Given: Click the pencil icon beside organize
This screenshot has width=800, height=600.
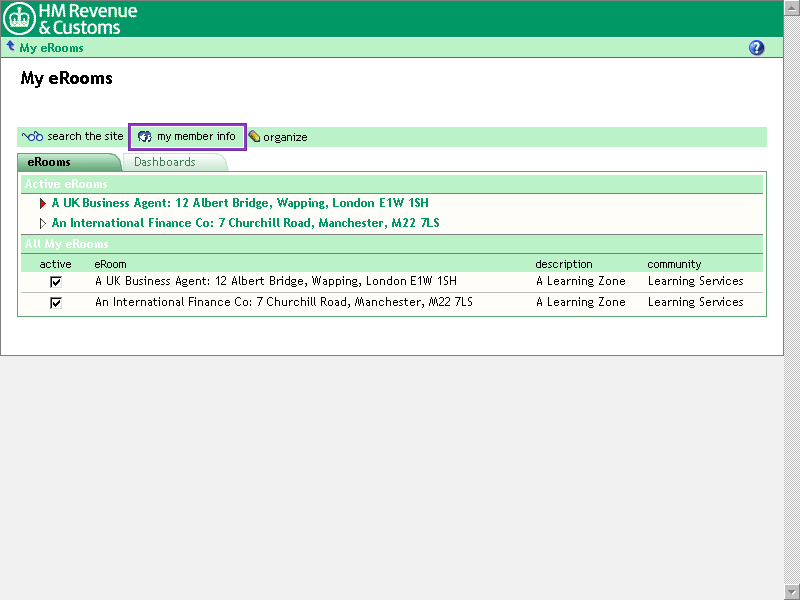Looking at the screenshot, I should click(x=254, y=137).
